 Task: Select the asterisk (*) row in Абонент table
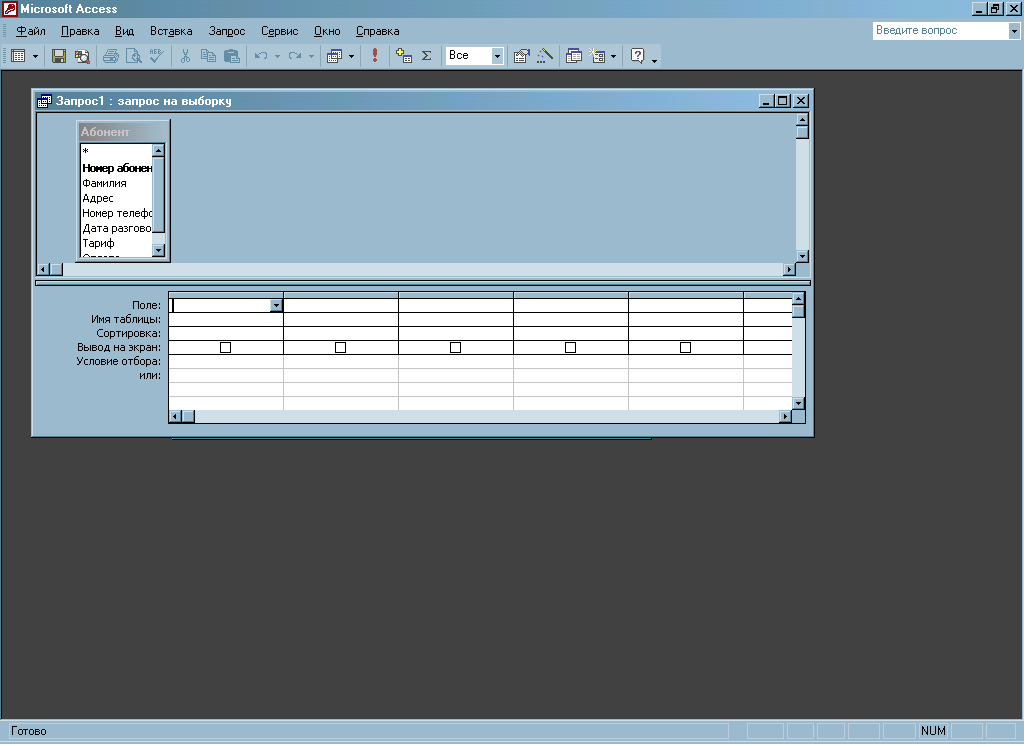[x=116, y=152]
